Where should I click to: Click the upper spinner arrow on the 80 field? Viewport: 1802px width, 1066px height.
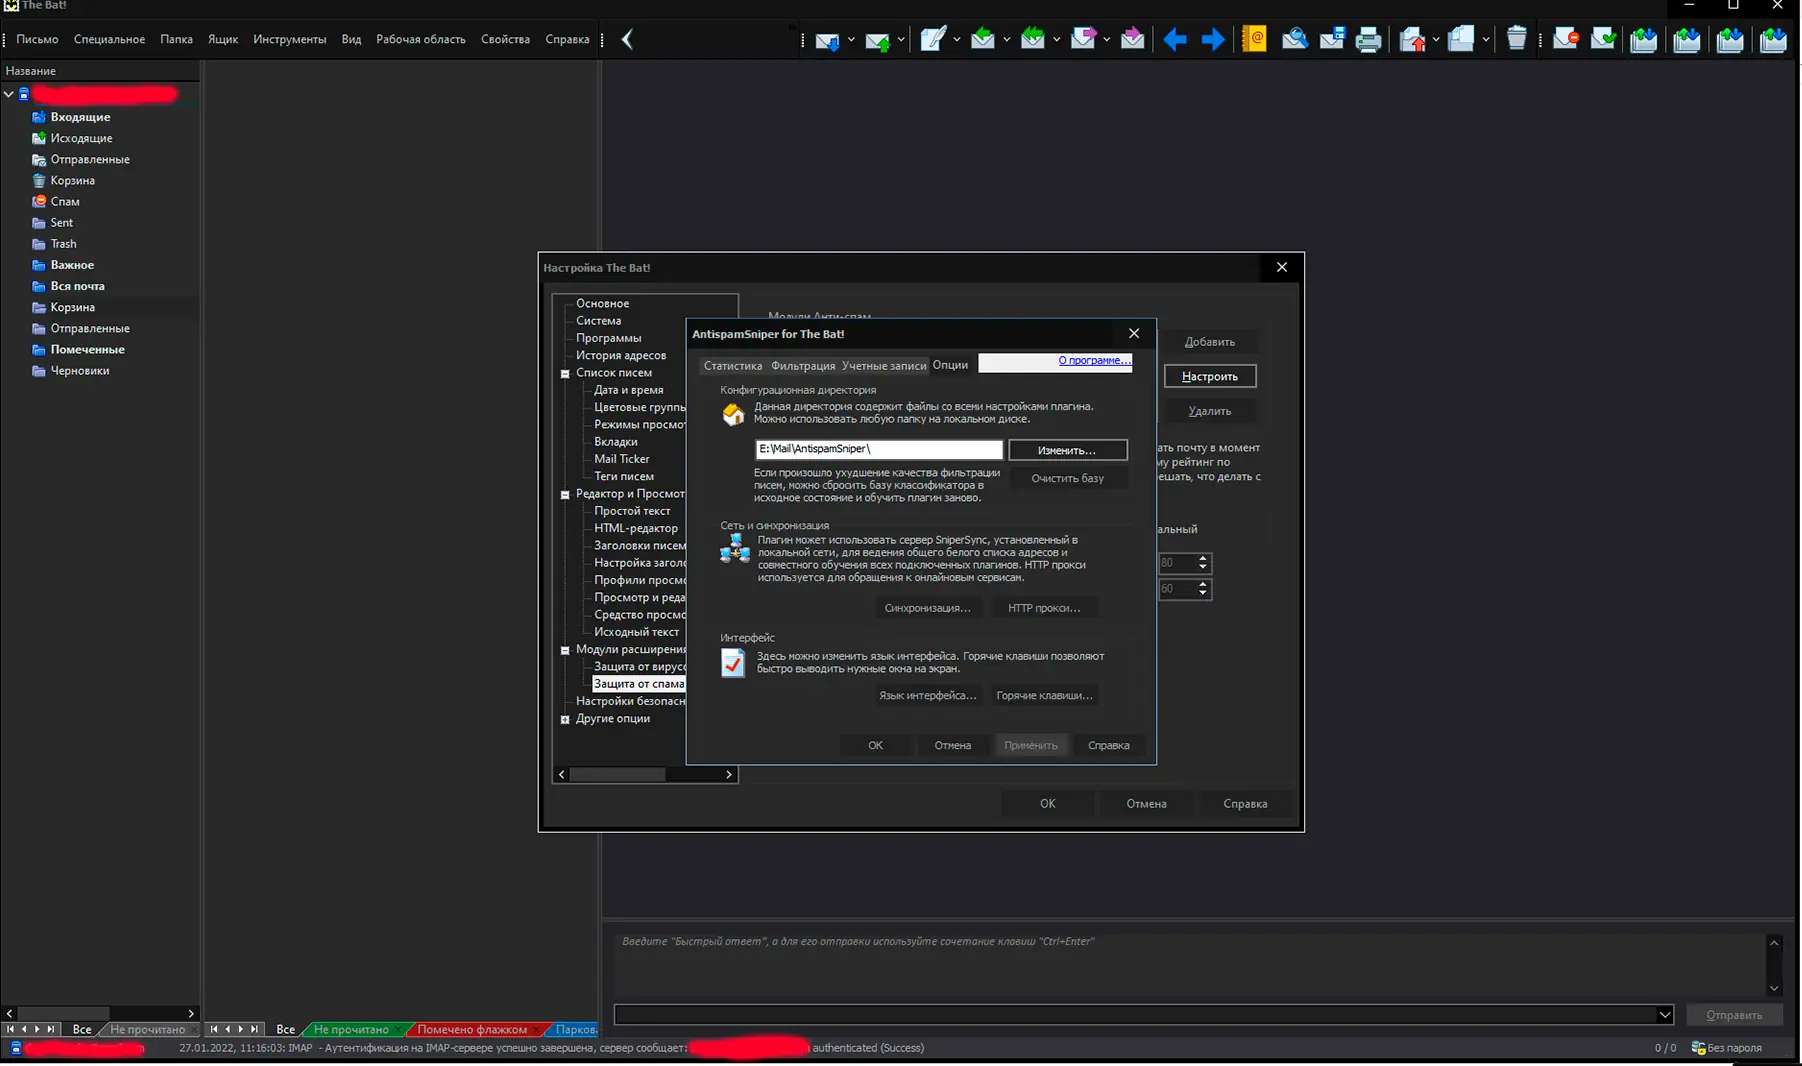(x=1202, y=558)
